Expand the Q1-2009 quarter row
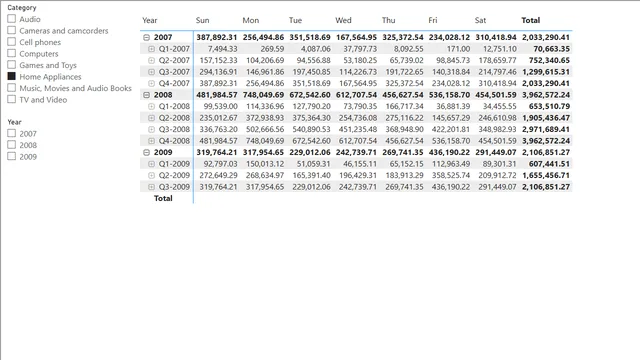The image size is (640, 360). coord(151,164)
